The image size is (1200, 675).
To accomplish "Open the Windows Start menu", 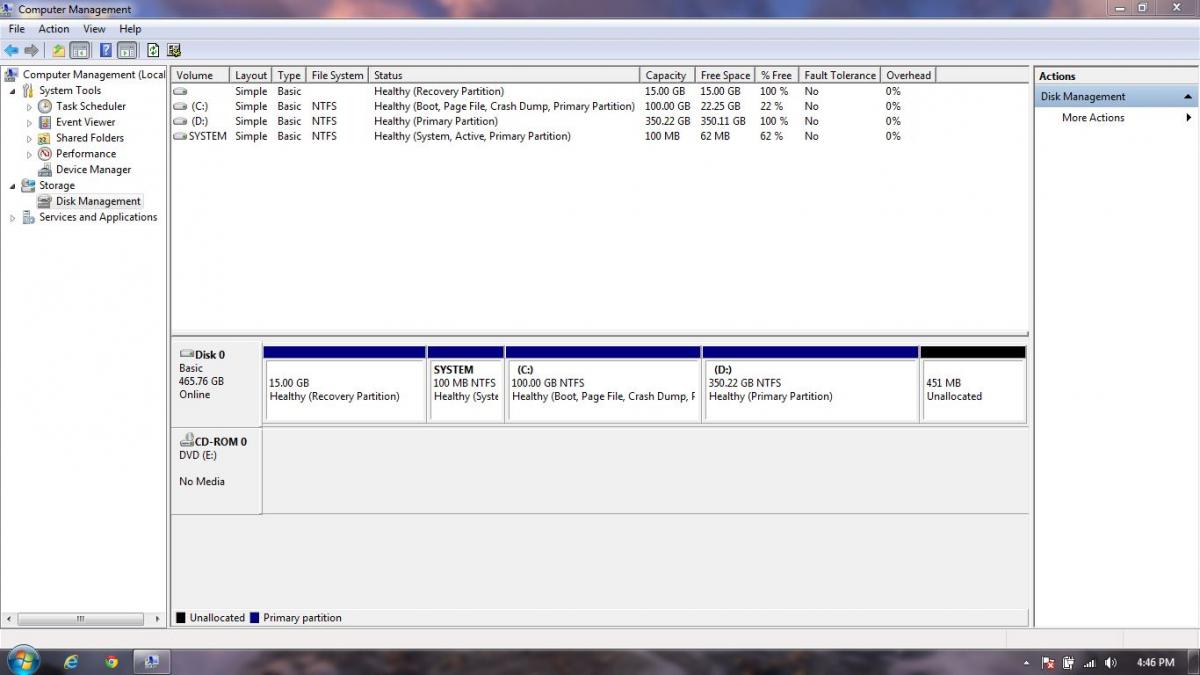I will [x=23, y=661].
